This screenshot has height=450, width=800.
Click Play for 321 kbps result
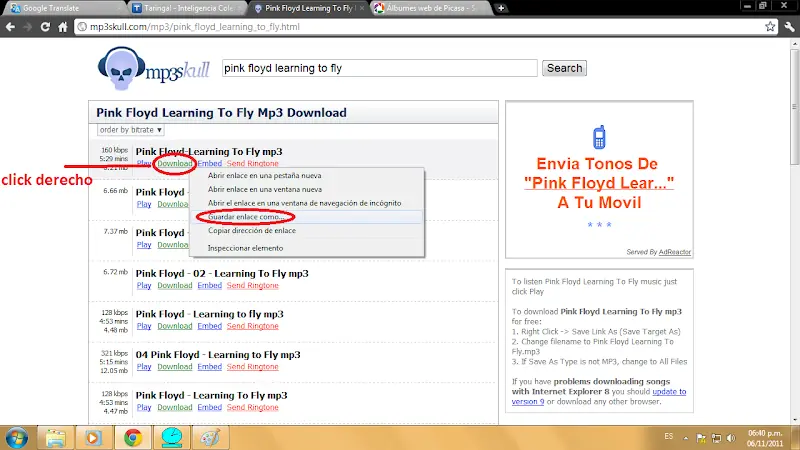(144, 367)
